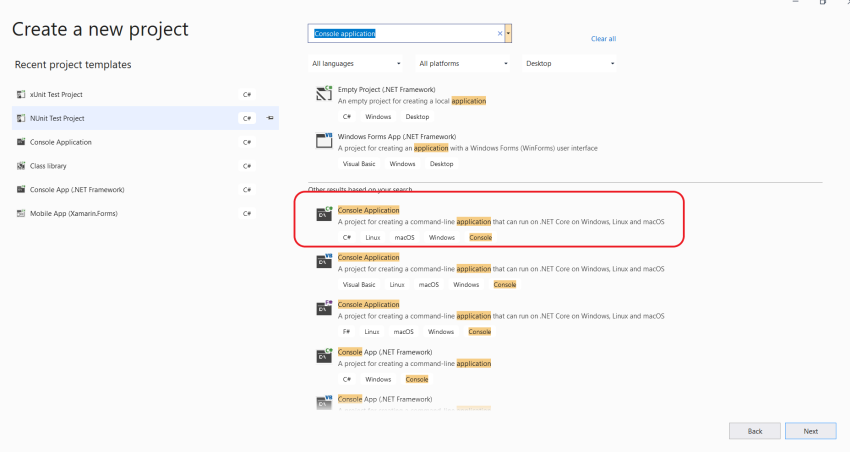Viewport: 850px width, 452px height.
Task: Click the Back button
Action: (755, 431)
